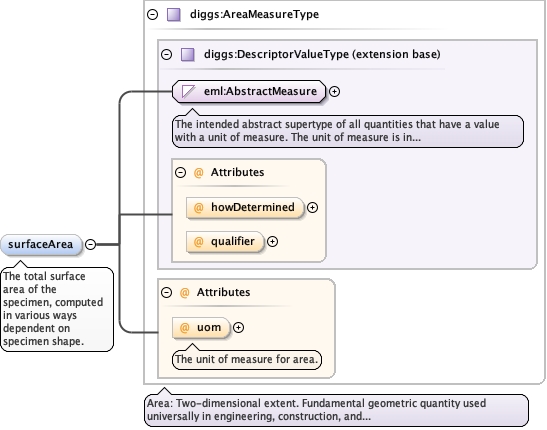Collapse the diggs:DescriptorValueType extension base
The image size is (547, 430).
[x=166, y=54]
